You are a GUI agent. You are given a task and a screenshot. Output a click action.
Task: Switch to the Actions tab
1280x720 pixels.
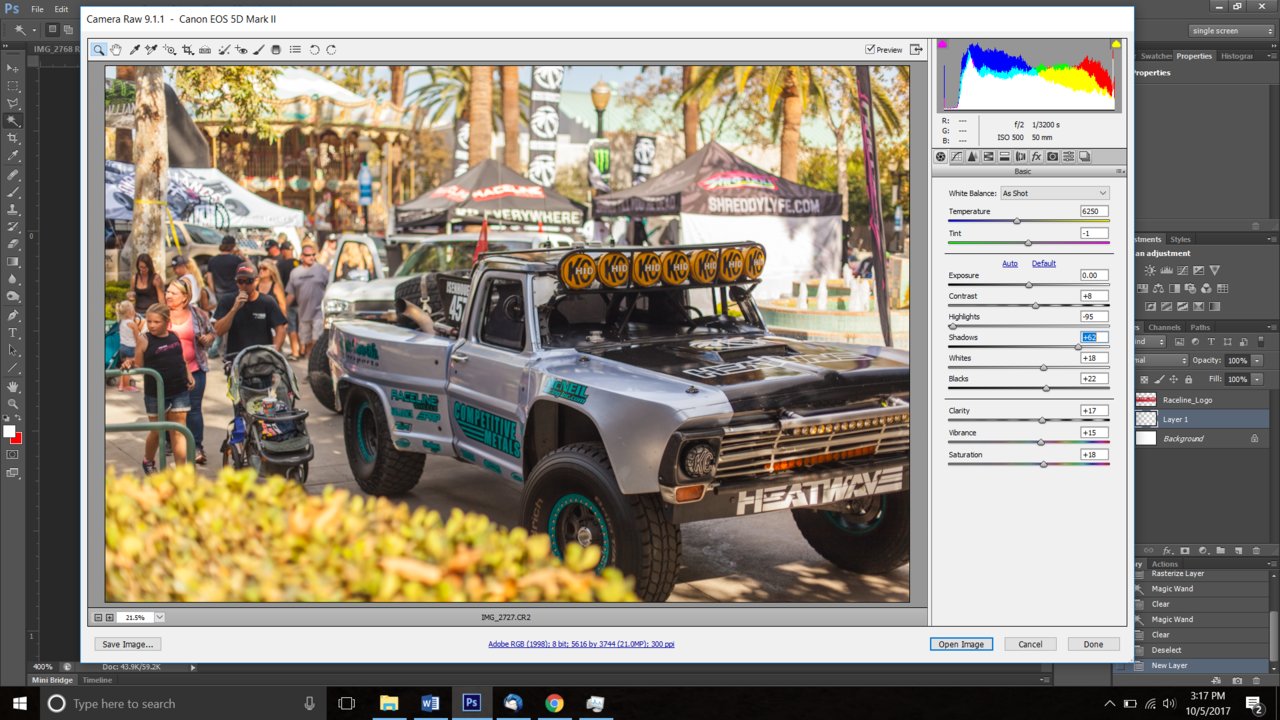click(1165, 564)
